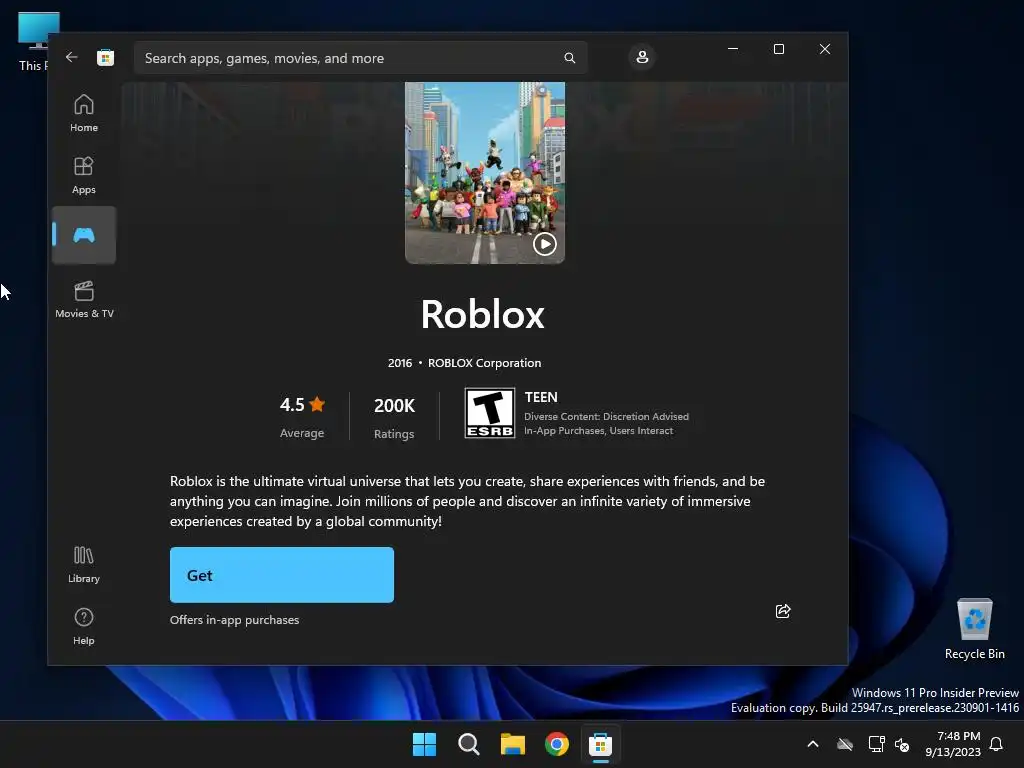
Task: Click the 'Offers in-app purchases' text
Action: point(234,620)
